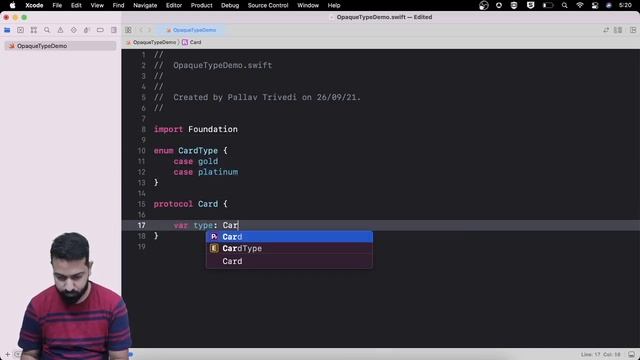Click line 17 in the gutter

pos(141,225)
